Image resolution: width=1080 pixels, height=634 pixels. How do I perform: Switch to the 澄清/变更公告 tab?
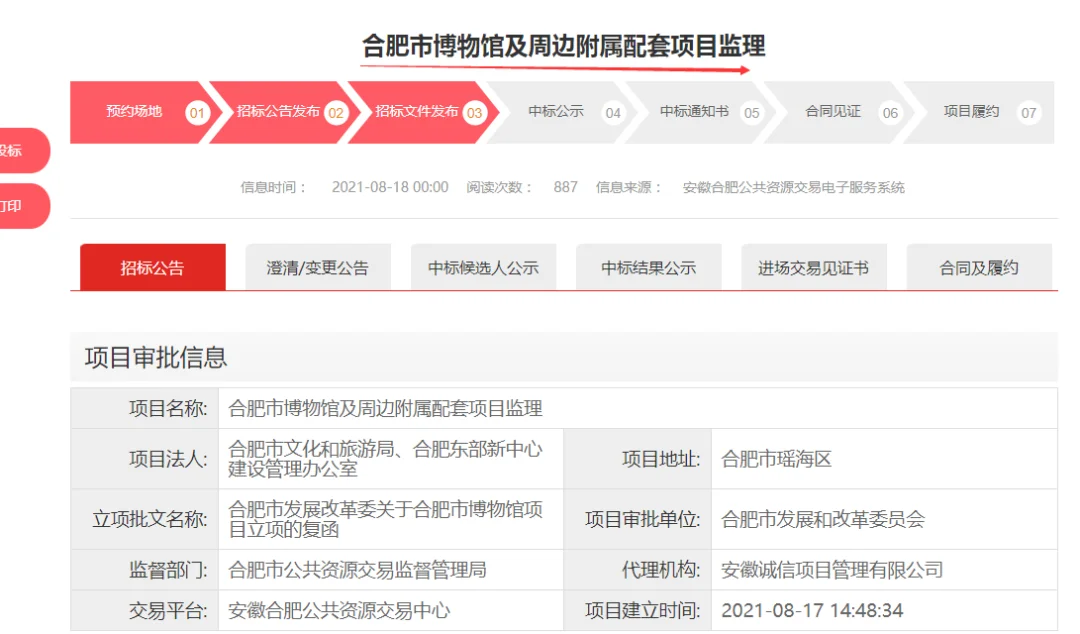[318, 267]
